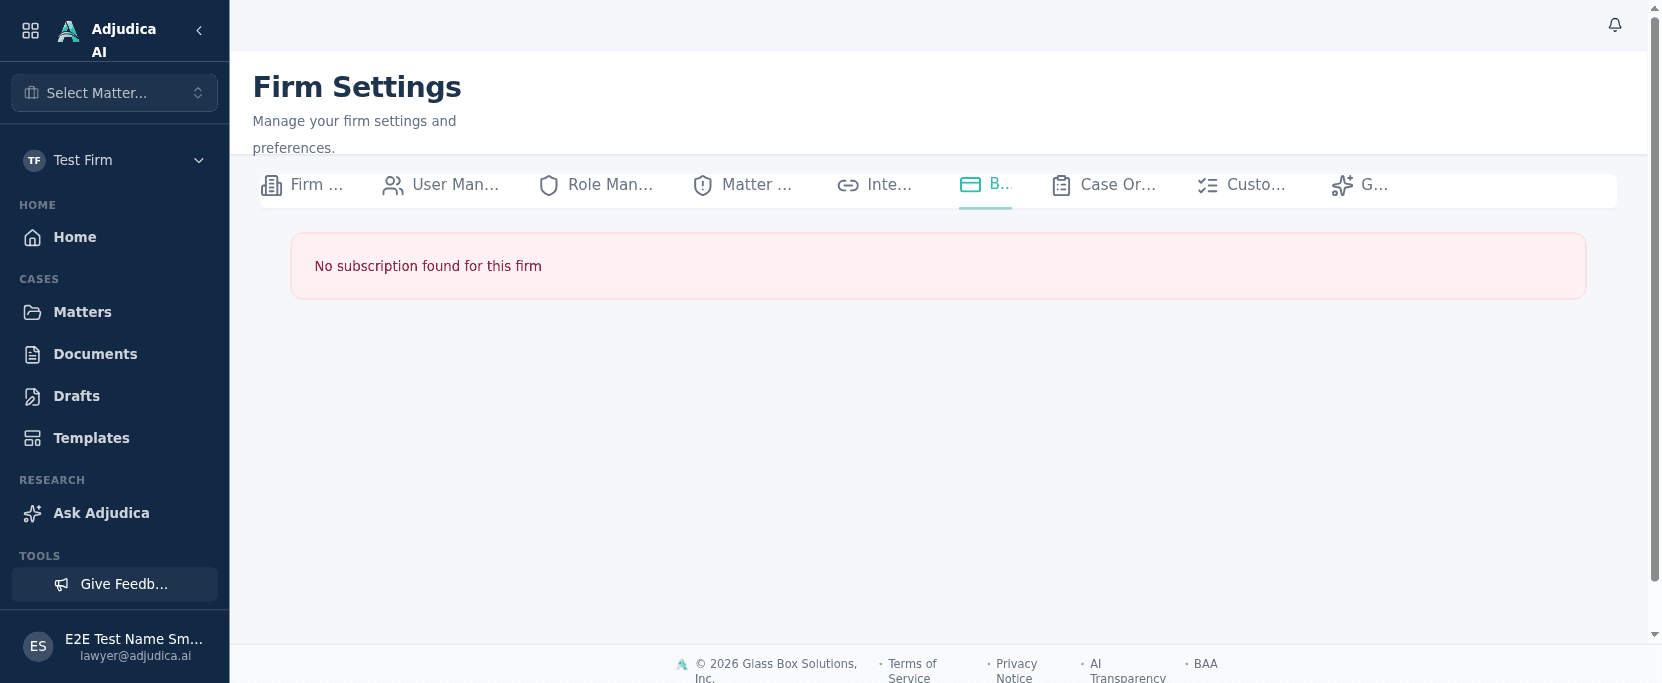1662x683 pixels.
Task: Click the ES user avatar
Action: (38, 646)
